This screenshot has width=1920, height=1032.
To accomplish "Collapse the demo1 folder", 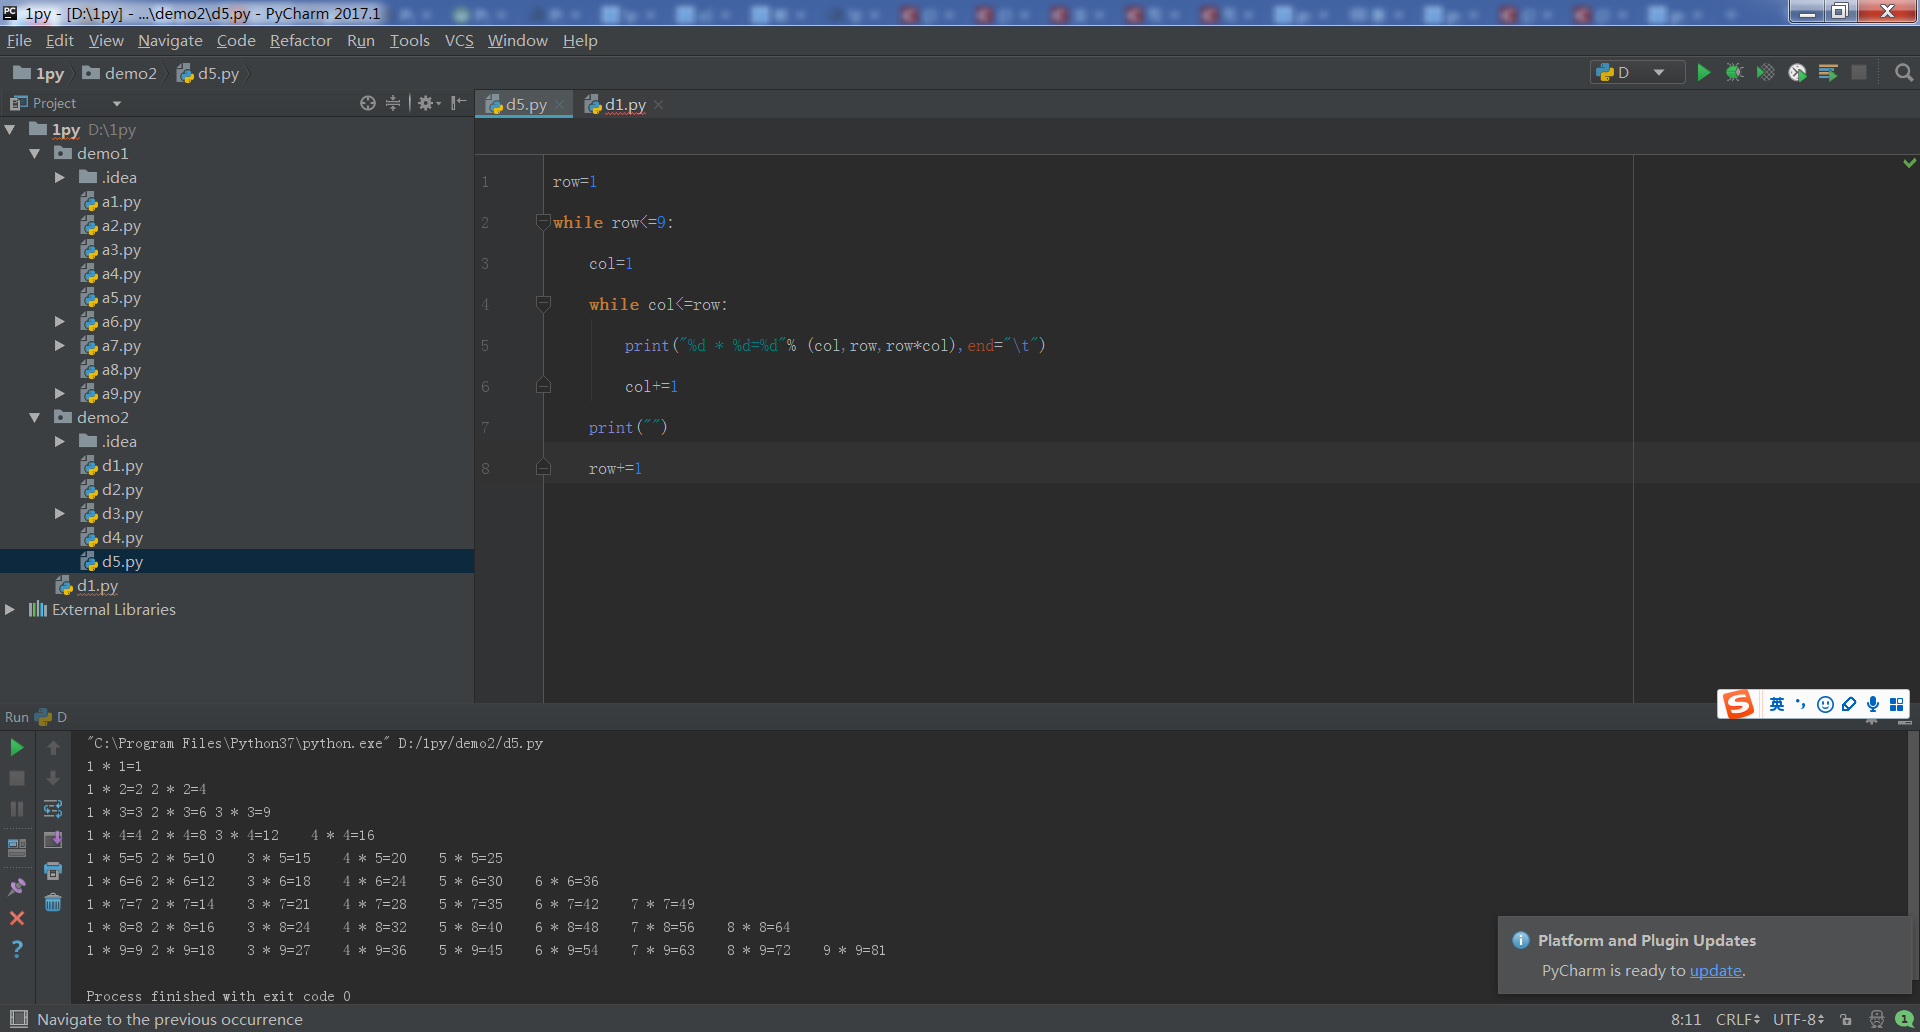I will [x=35, y=153].
